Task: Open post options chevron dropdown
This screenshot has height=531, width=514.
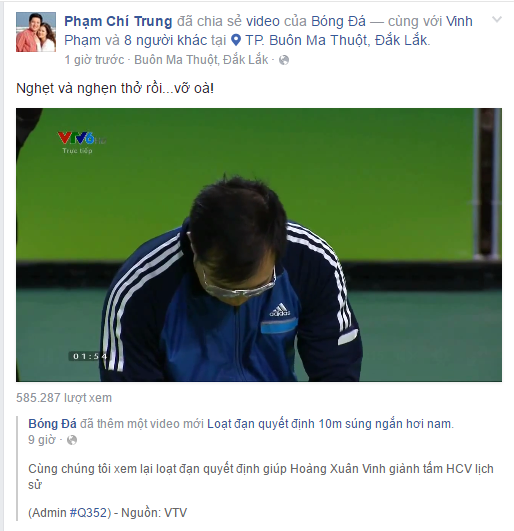Action: pyautogui.click(x=496, y=20)
